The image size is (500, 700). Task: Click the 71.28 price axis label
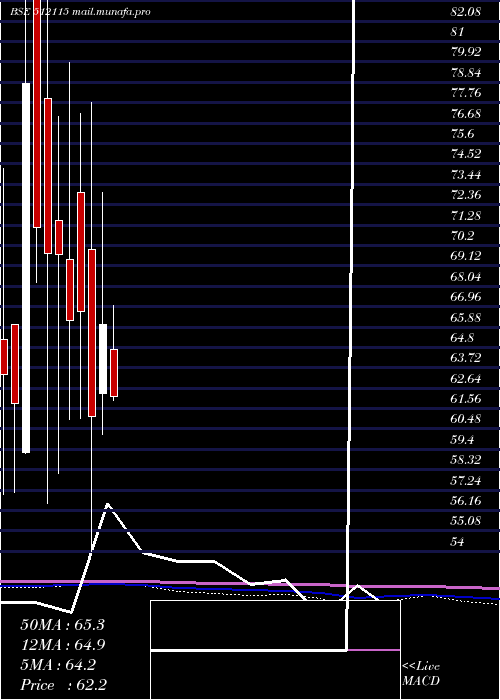pos(466,216)
